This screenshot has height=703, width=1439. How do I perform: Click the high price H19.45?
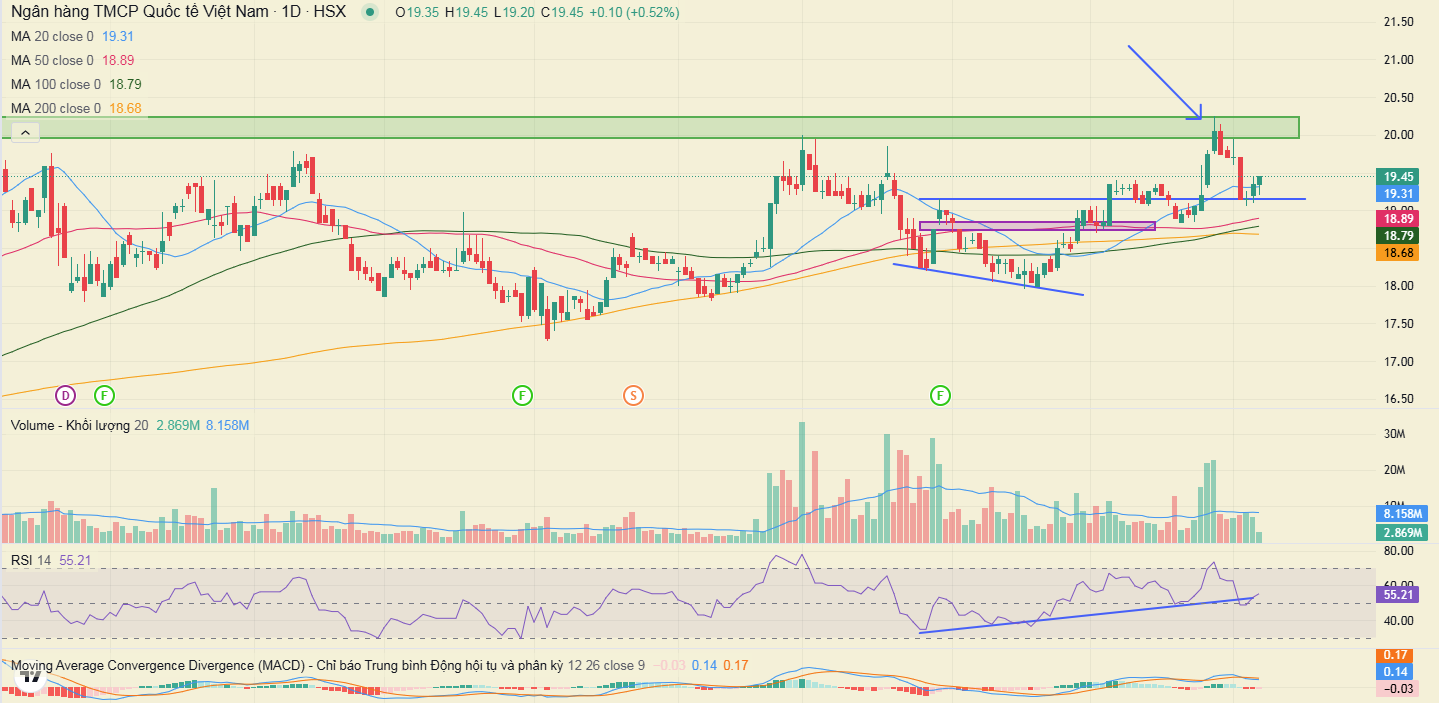(x=466, y=13)
